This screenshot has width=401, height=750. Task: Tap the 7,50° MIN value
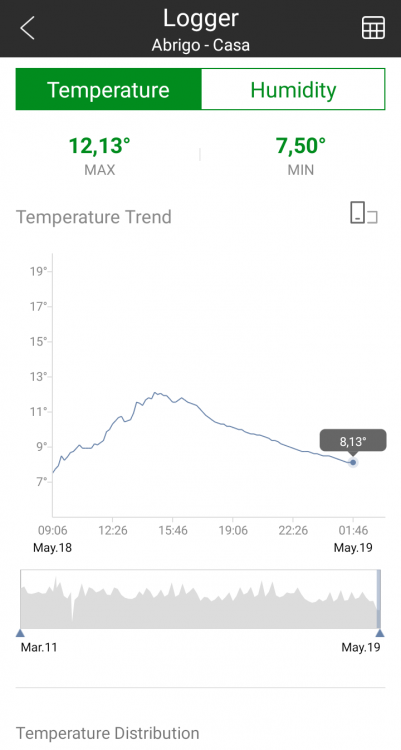[301, 145]
